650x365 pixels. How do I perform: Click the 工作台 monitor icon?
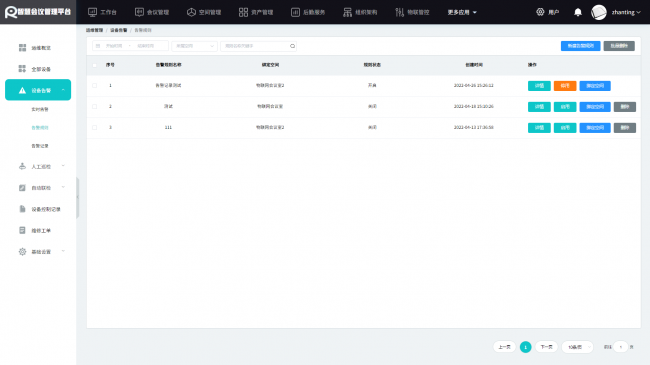(92, 12)
